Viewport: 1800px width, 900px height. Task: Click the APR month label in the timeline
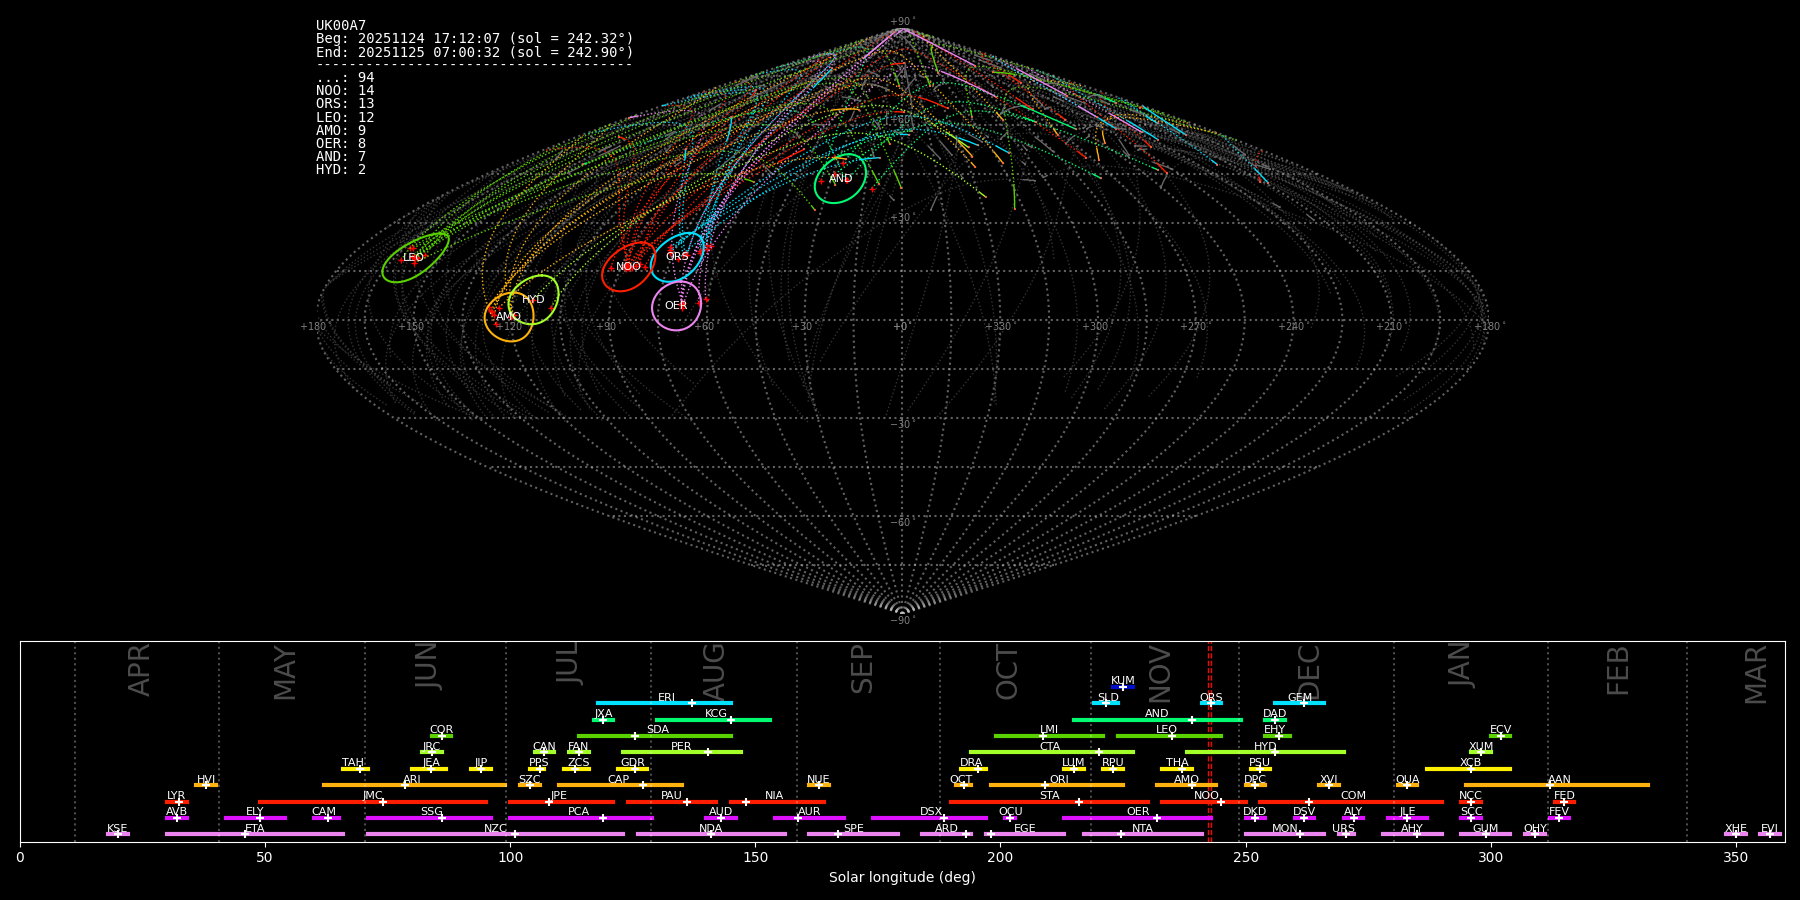coord(139,670)
